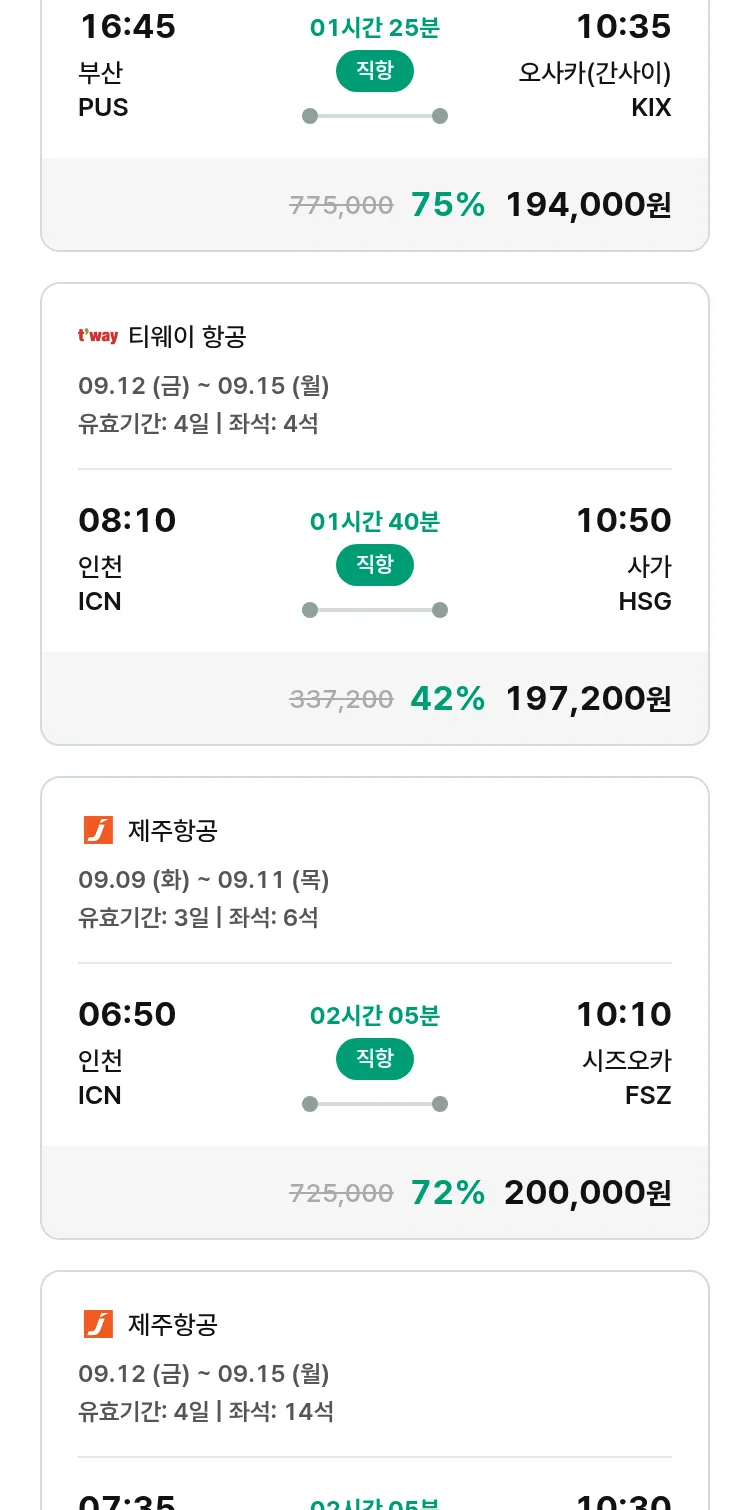Click the Jeju Air logo on bottom card

pos(98,1324)
